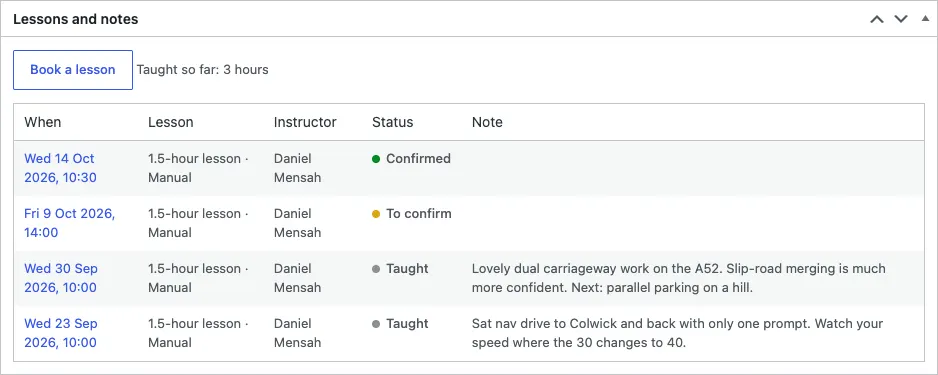Click the When column header
The height and width of the screenshot is (375, 938).
(x=42, y=123)
